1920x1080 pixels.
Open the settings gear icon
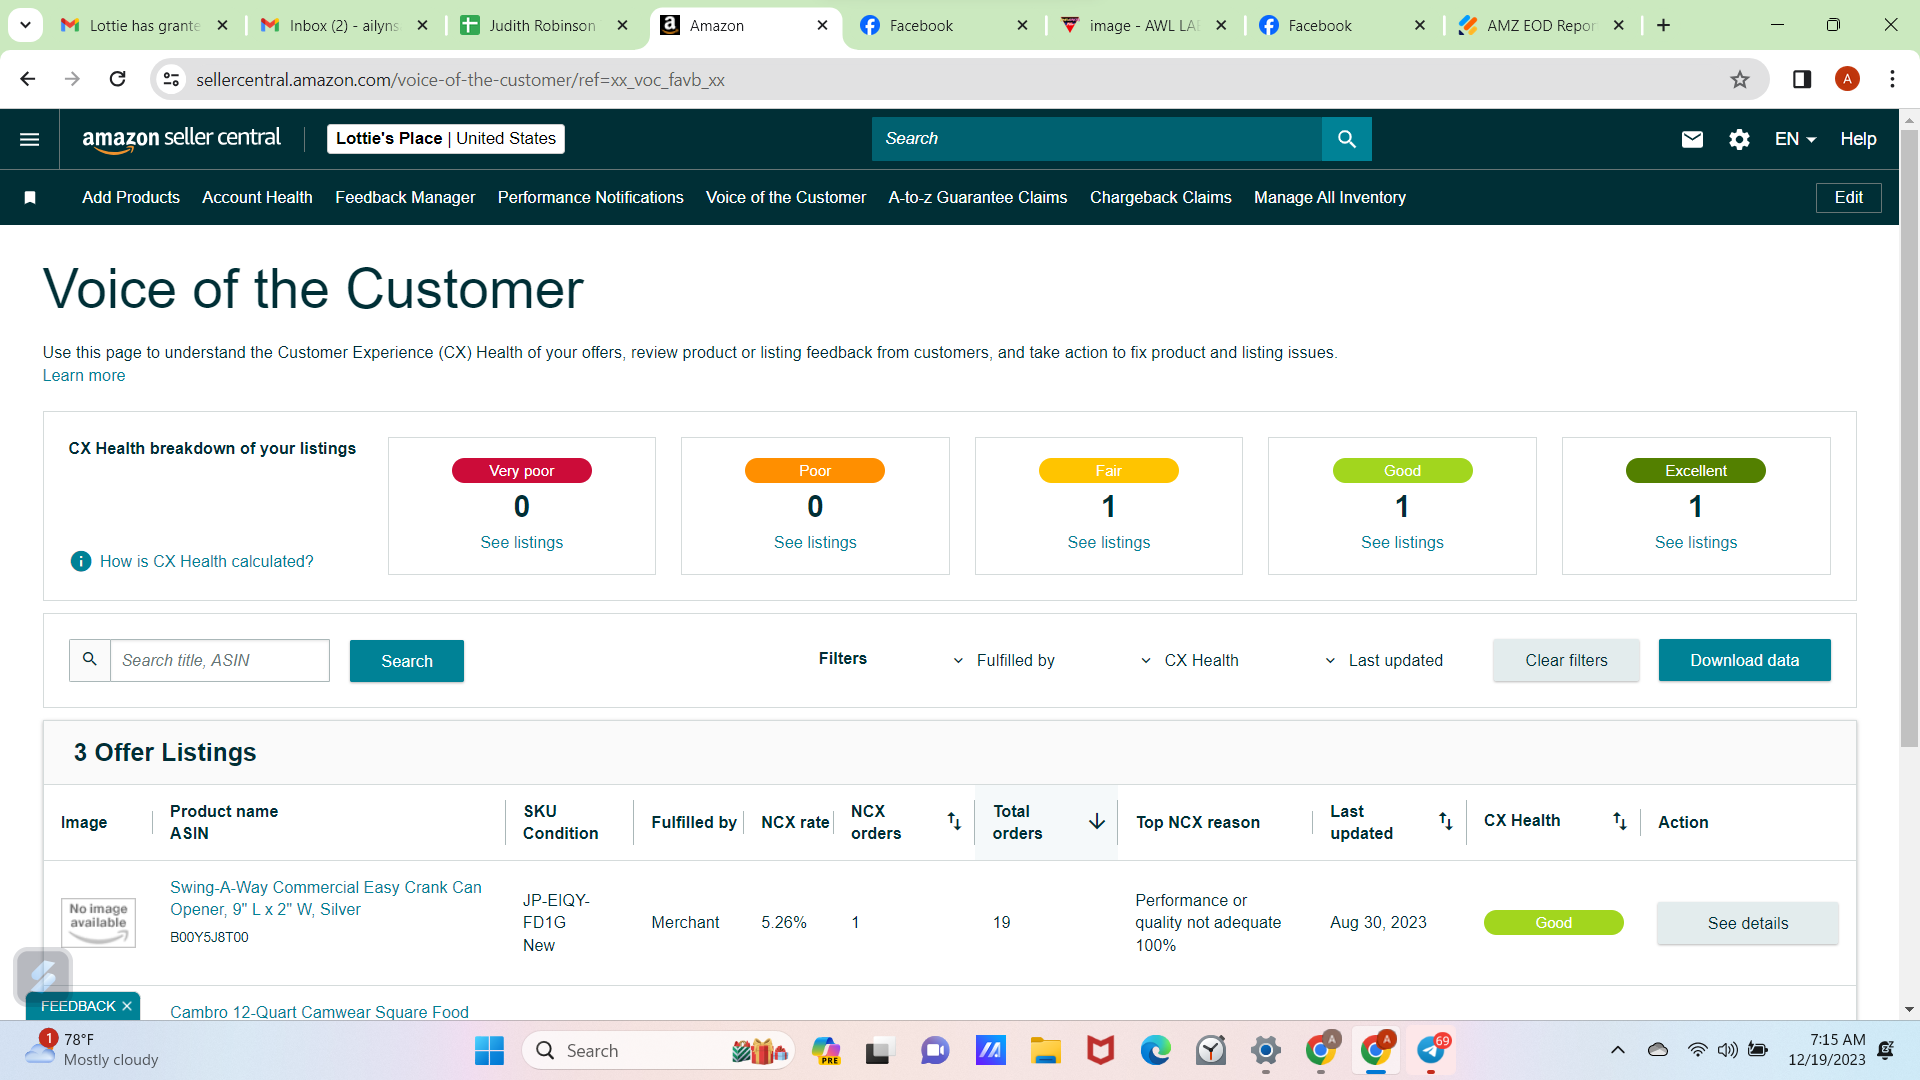pyautogui.click(x=1739, y=139)
